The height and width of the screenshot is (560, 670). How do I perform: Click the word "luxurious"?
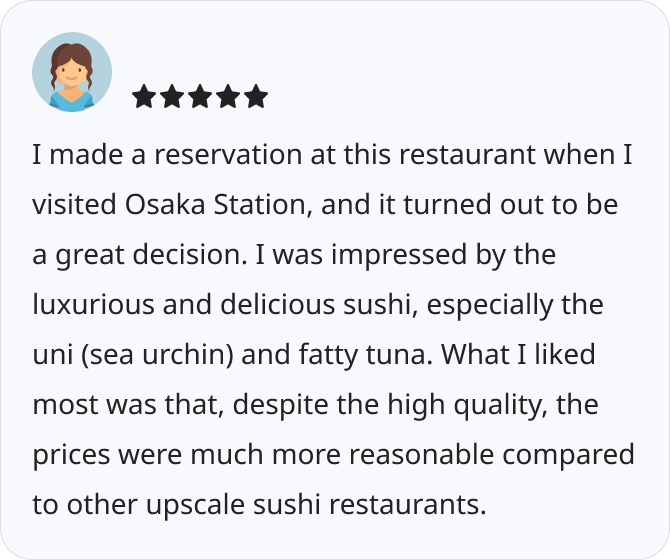[89, 305]
